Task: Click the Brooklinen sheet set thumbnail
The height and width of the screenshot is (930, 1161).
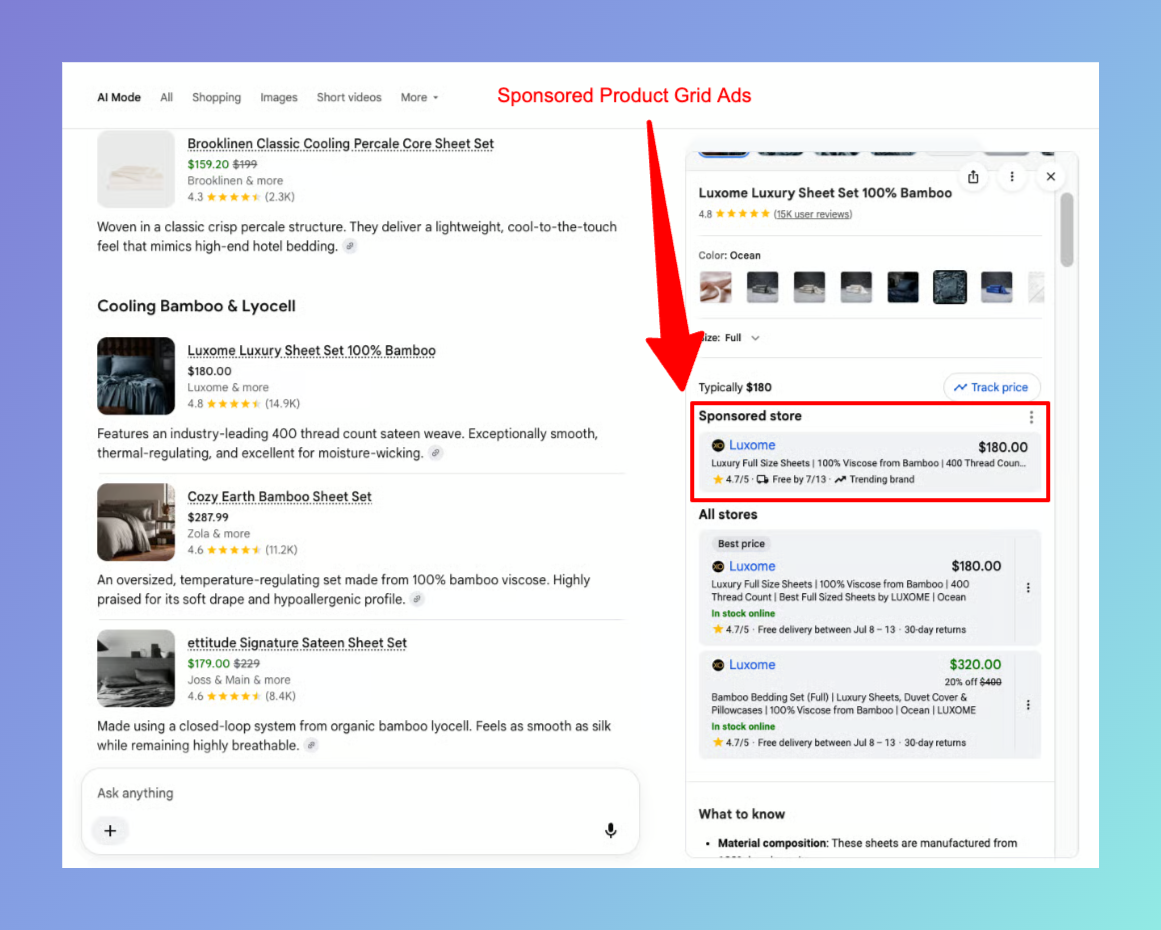Action: click(x=135, y=169)
